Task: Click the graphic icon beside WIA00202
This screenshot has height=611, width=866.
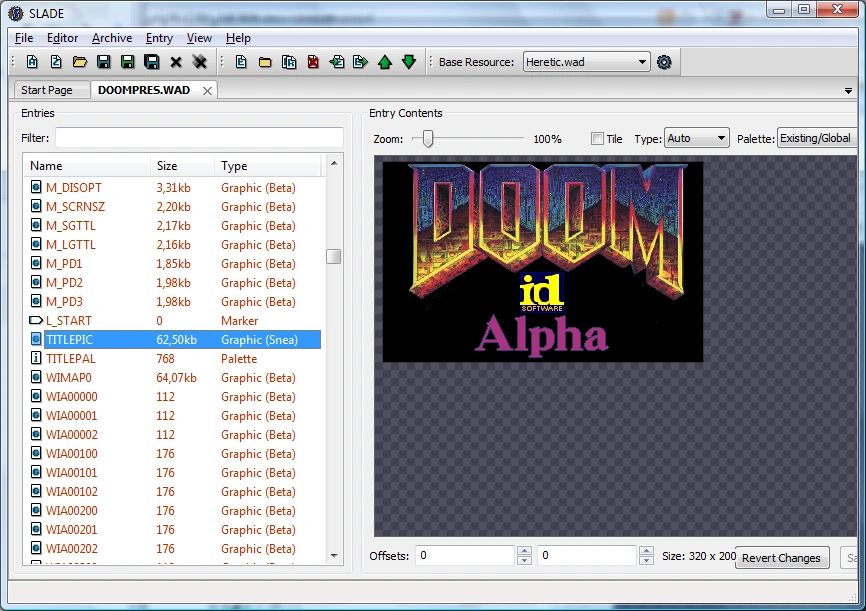Action: pos(36,548)
